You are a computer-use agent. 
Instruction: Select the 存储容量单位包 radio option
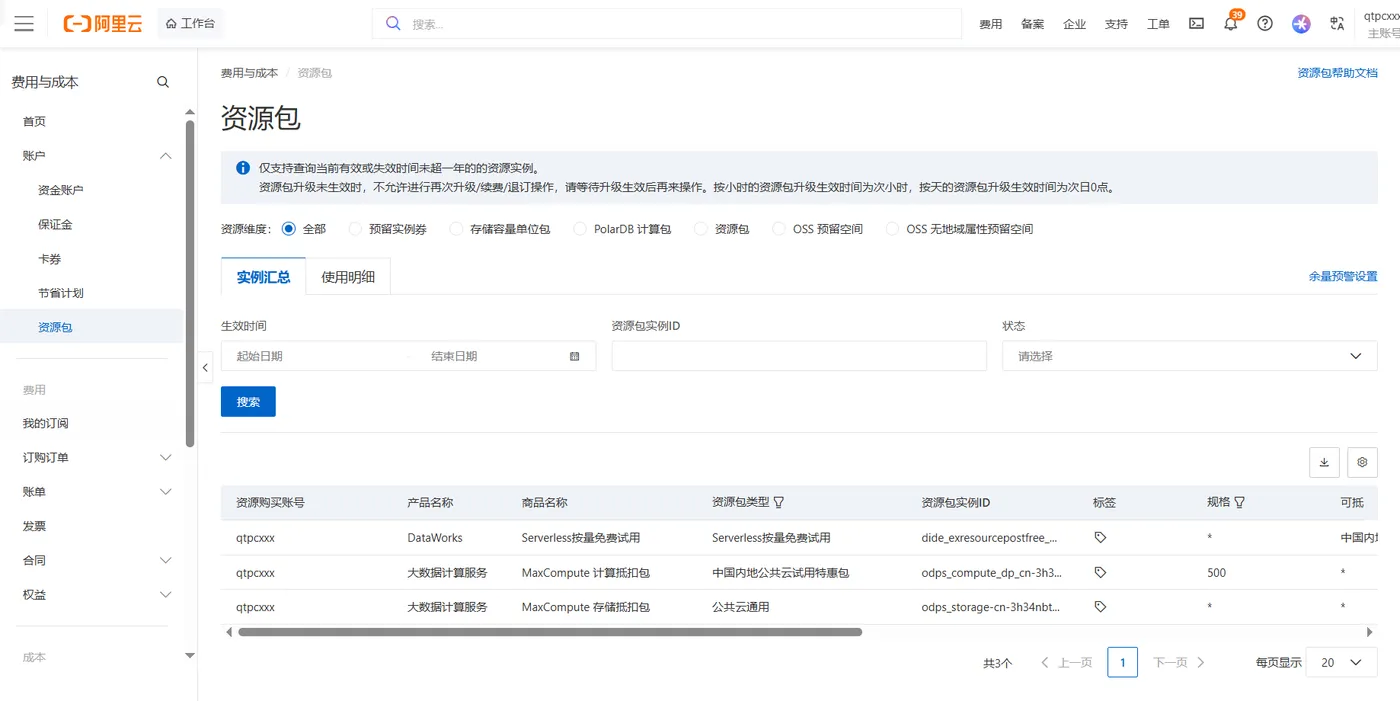point(456,229)
